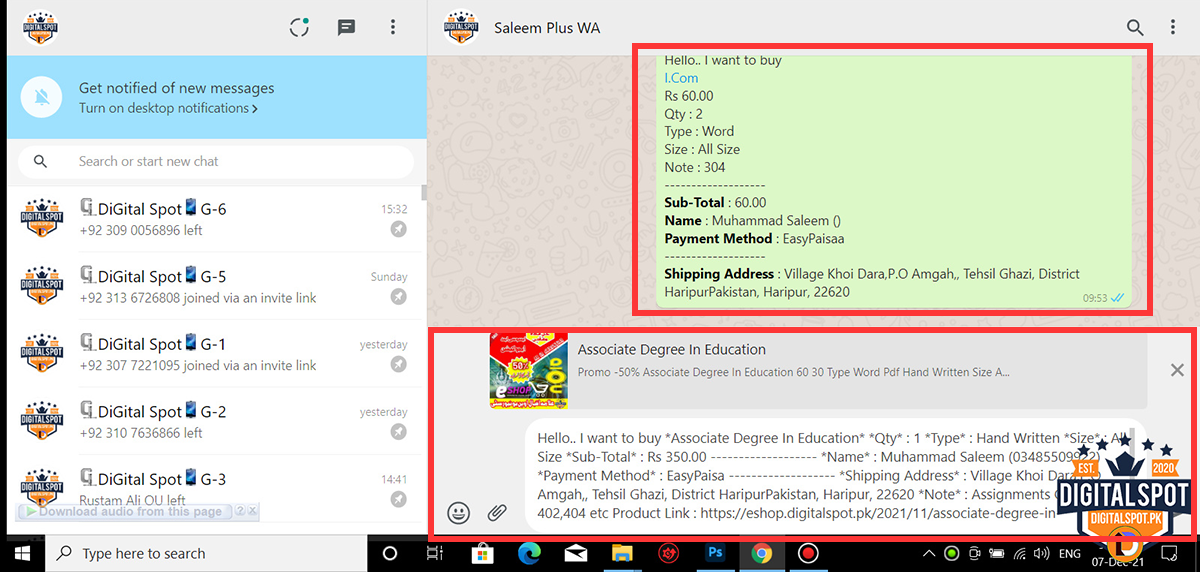Click the Windows taskbar search box

[206, 553]
